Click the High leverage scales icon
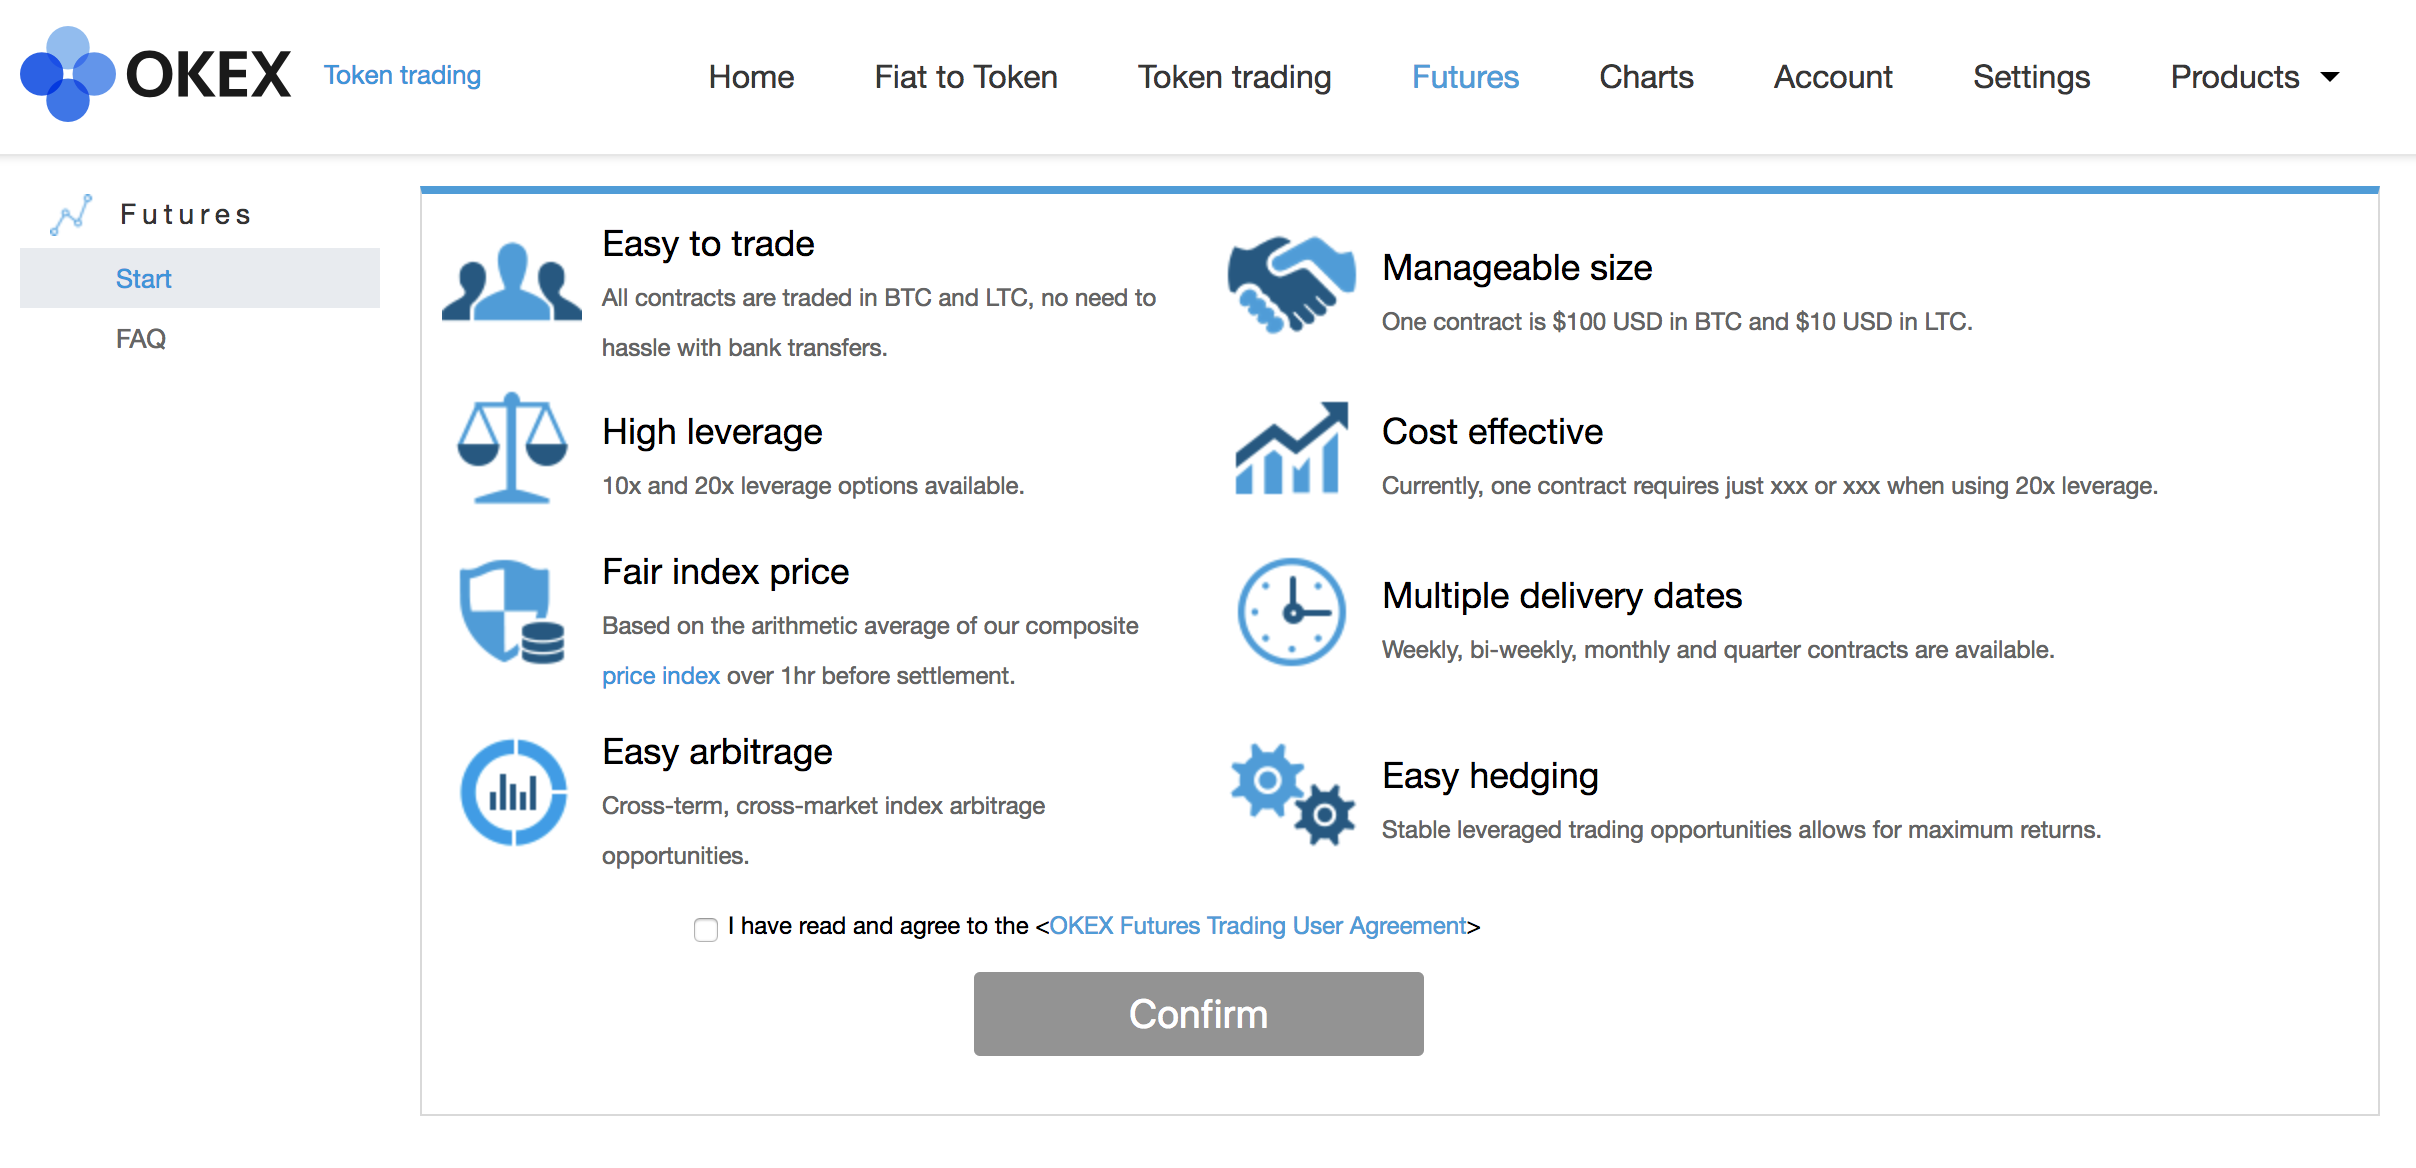Viewport: 2416px width, 1168px height. pos(512,447)
